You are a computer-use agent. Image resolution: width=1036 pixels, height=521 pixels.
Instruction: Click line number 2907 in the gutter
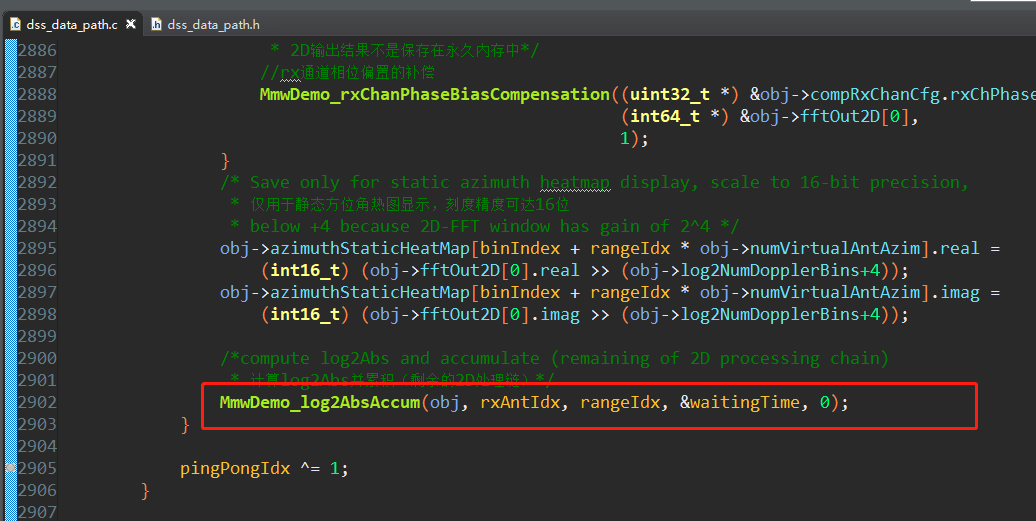pyautogui.click(x=38, y=512)
